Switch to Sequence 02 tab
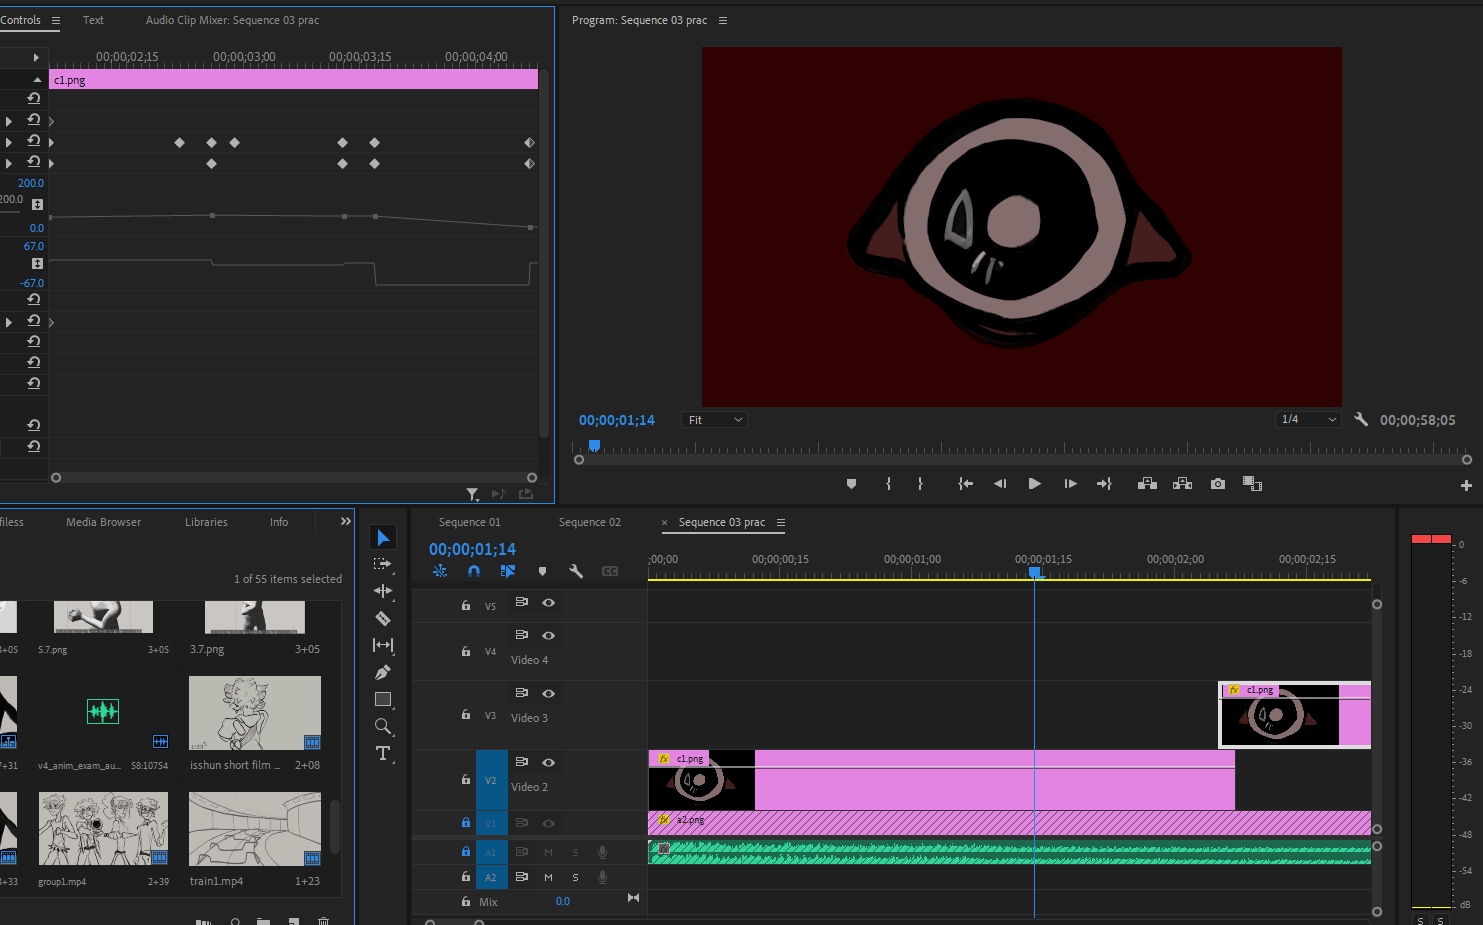The image size is (1483, 925). coord(589,522)
